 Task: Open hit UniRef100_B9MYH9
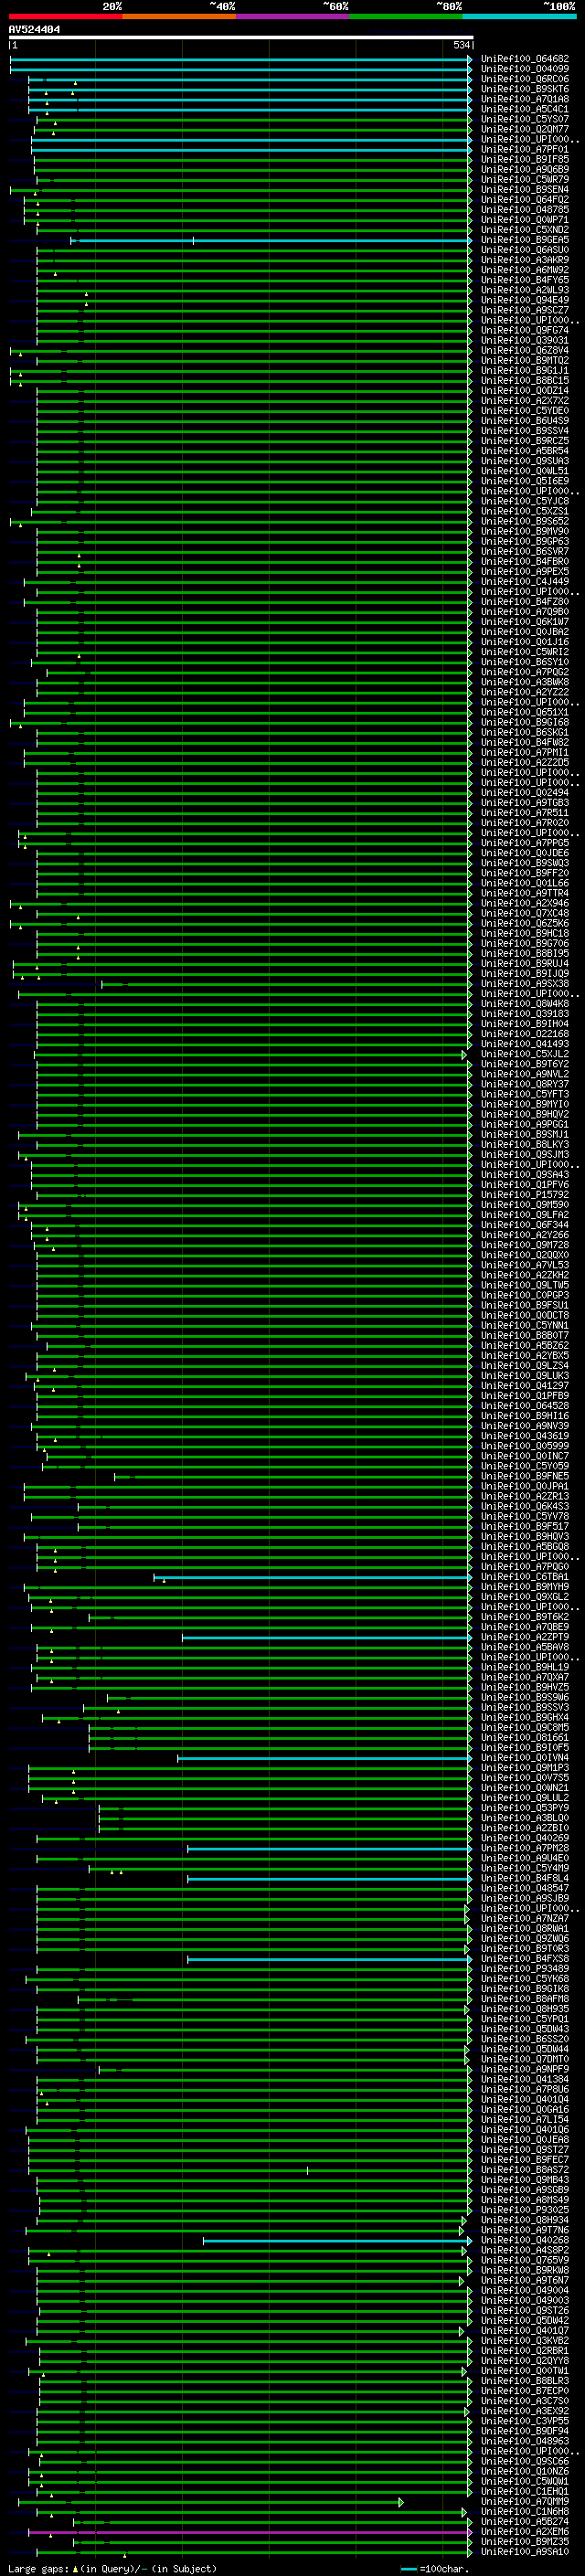click(525, 1587)
